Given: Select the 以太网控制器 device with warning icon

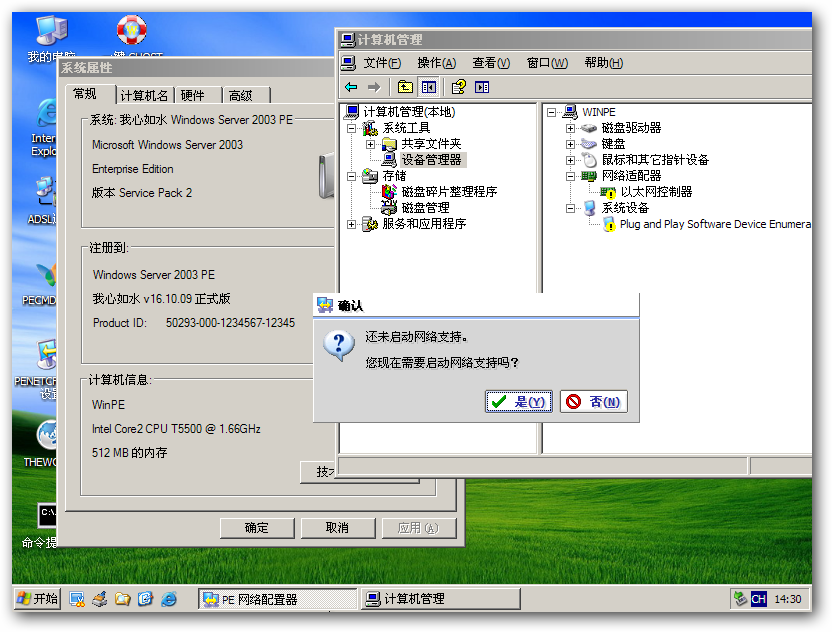Looking at the screenshot, I should (x=655, y=192).
